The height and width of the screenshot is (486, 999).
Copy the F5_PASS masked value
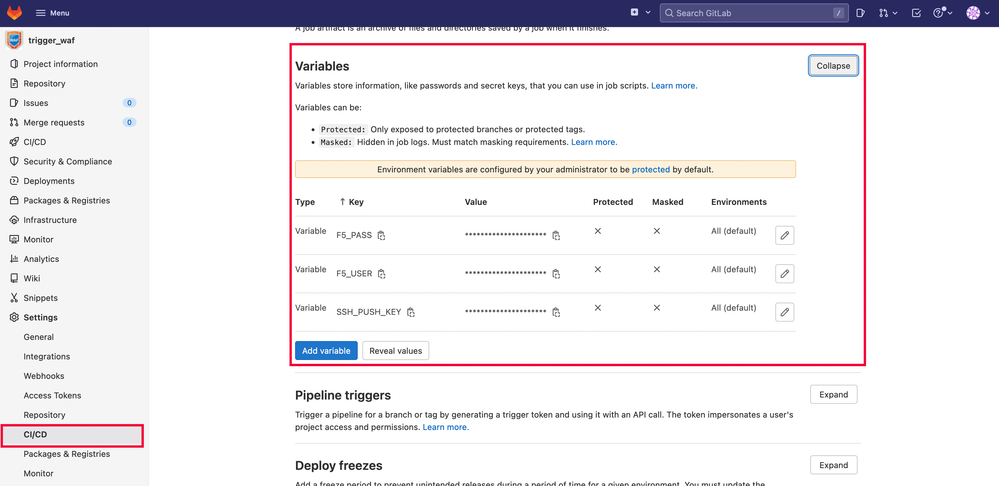[556, 236]
